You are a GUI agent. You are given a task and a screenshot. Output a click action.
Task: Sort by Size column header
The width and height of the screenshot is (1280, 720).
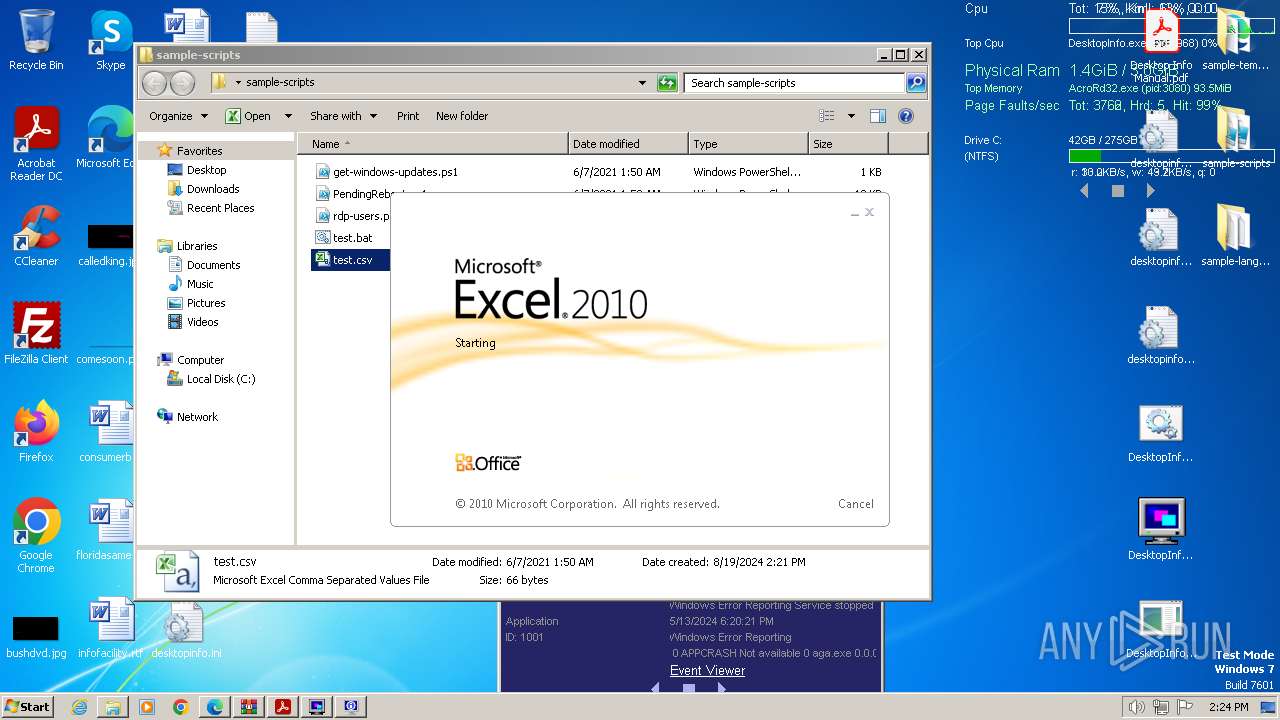(x=848, y=144)
